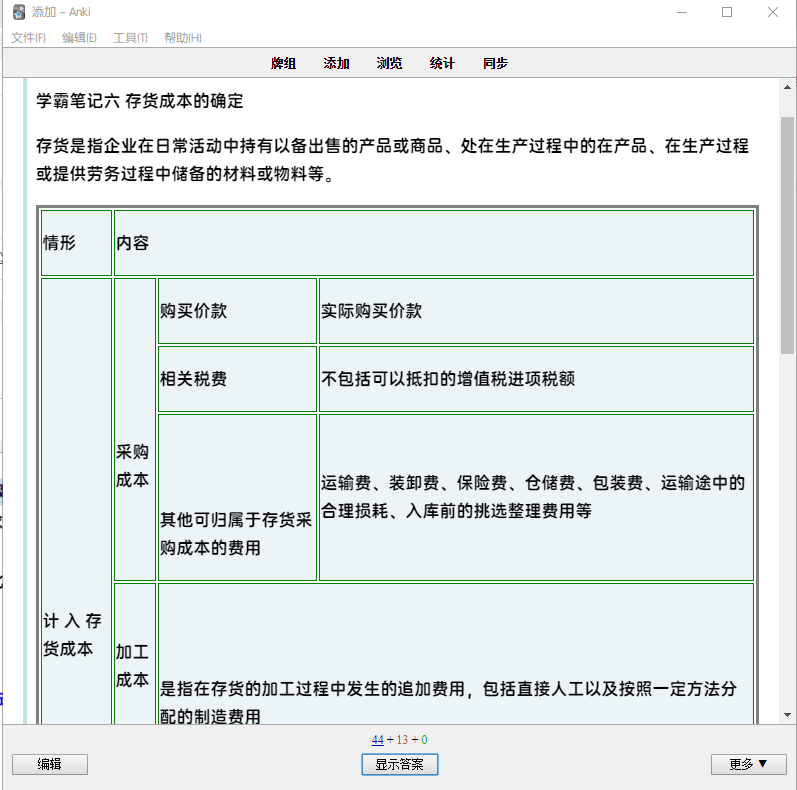
Task: Click the 其他可归属于存货采购成本的费用 cell
Action: (x=237, y=497)
